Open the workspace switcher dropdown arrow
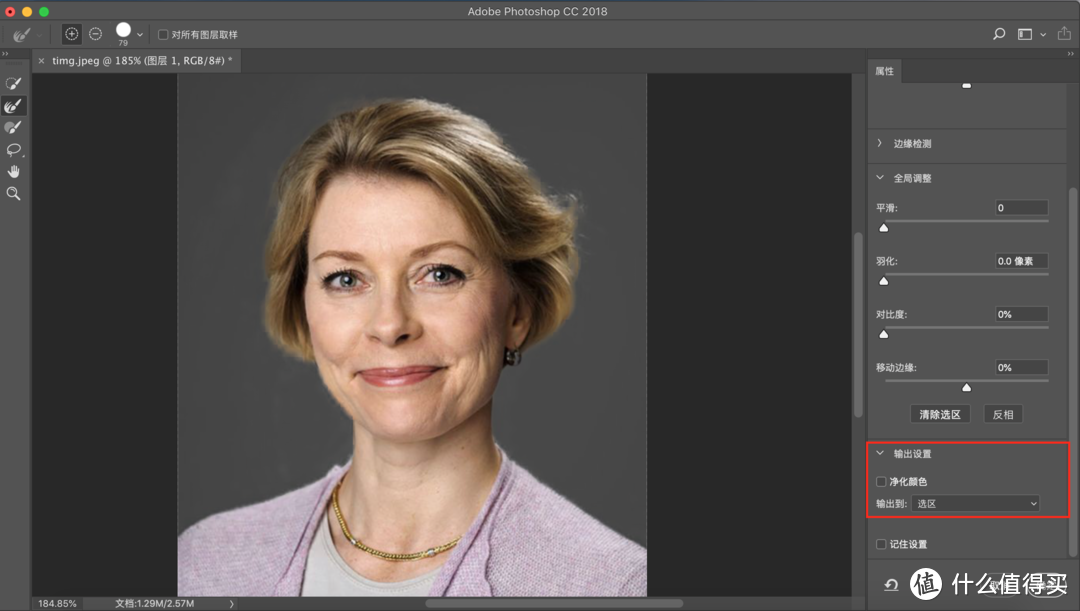 click(x=1043, y=34)
